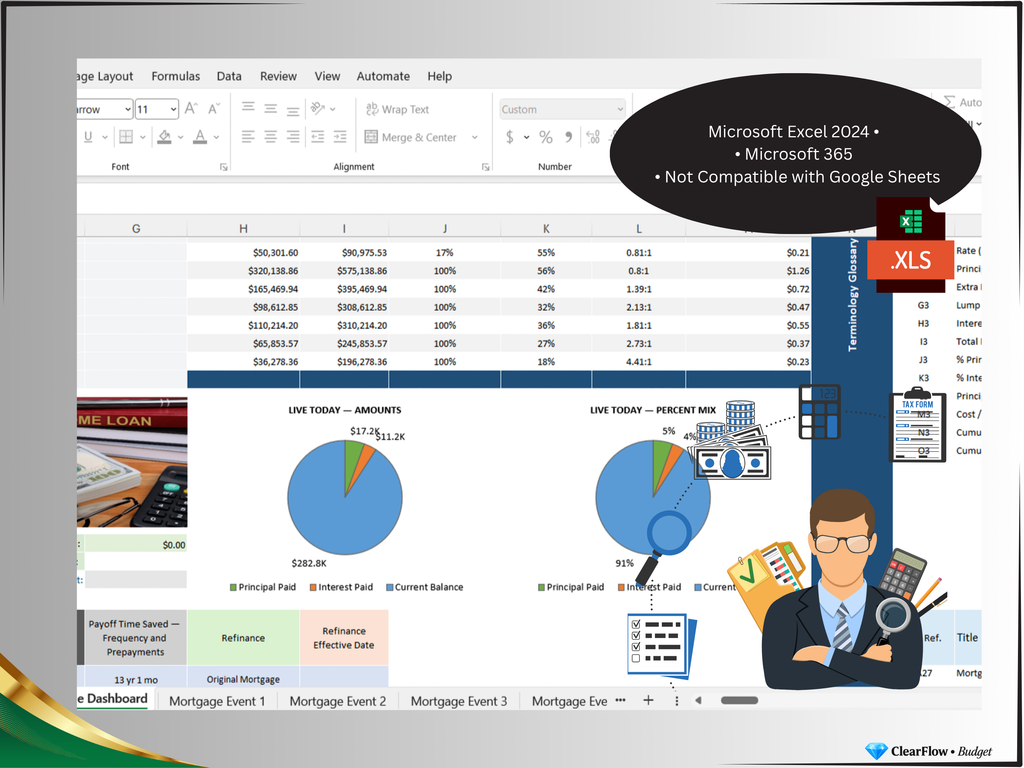Click the horizontal scroll left arrow
Viewport: 1024px width, 768px height.
(x=698, y=701)
